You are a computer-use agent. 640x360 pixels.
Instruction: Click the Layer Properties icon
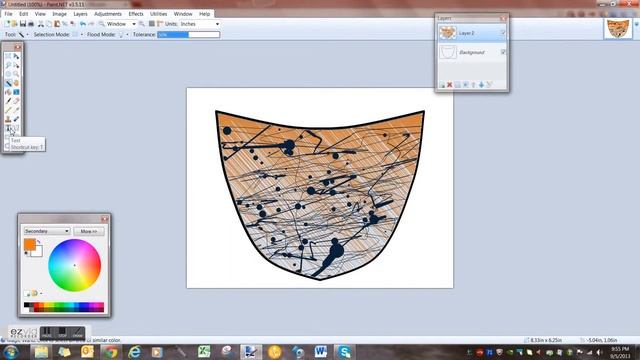coord(489,84)
